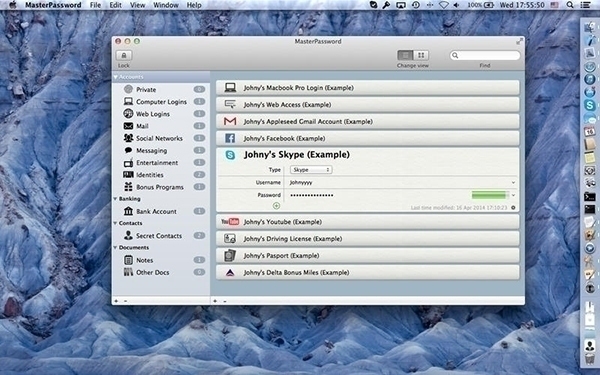The width and height of the screenshot is (600, 375).
Task: Click settings gear next to last modified
Action: [x=513, y=208]
